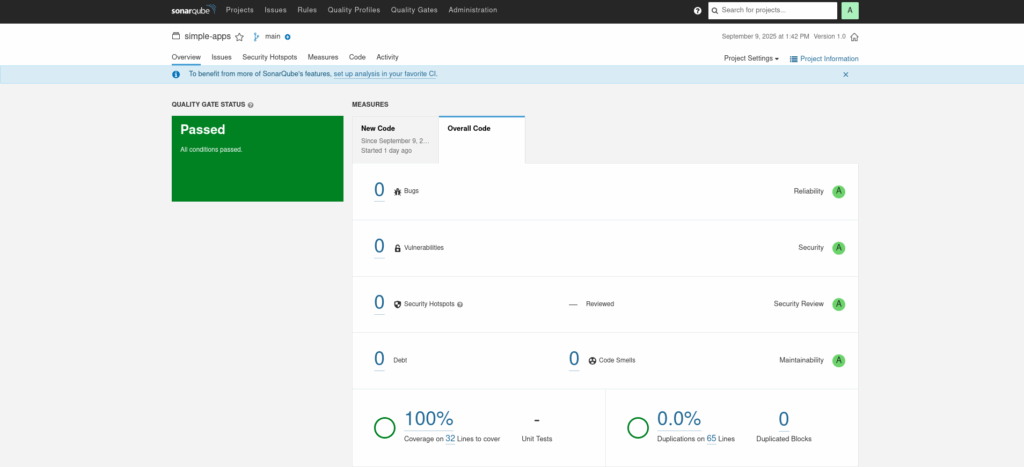1024x467 pixels.
Task: Go to the Security Hotspots project tab
Action: tap(270, 57)
